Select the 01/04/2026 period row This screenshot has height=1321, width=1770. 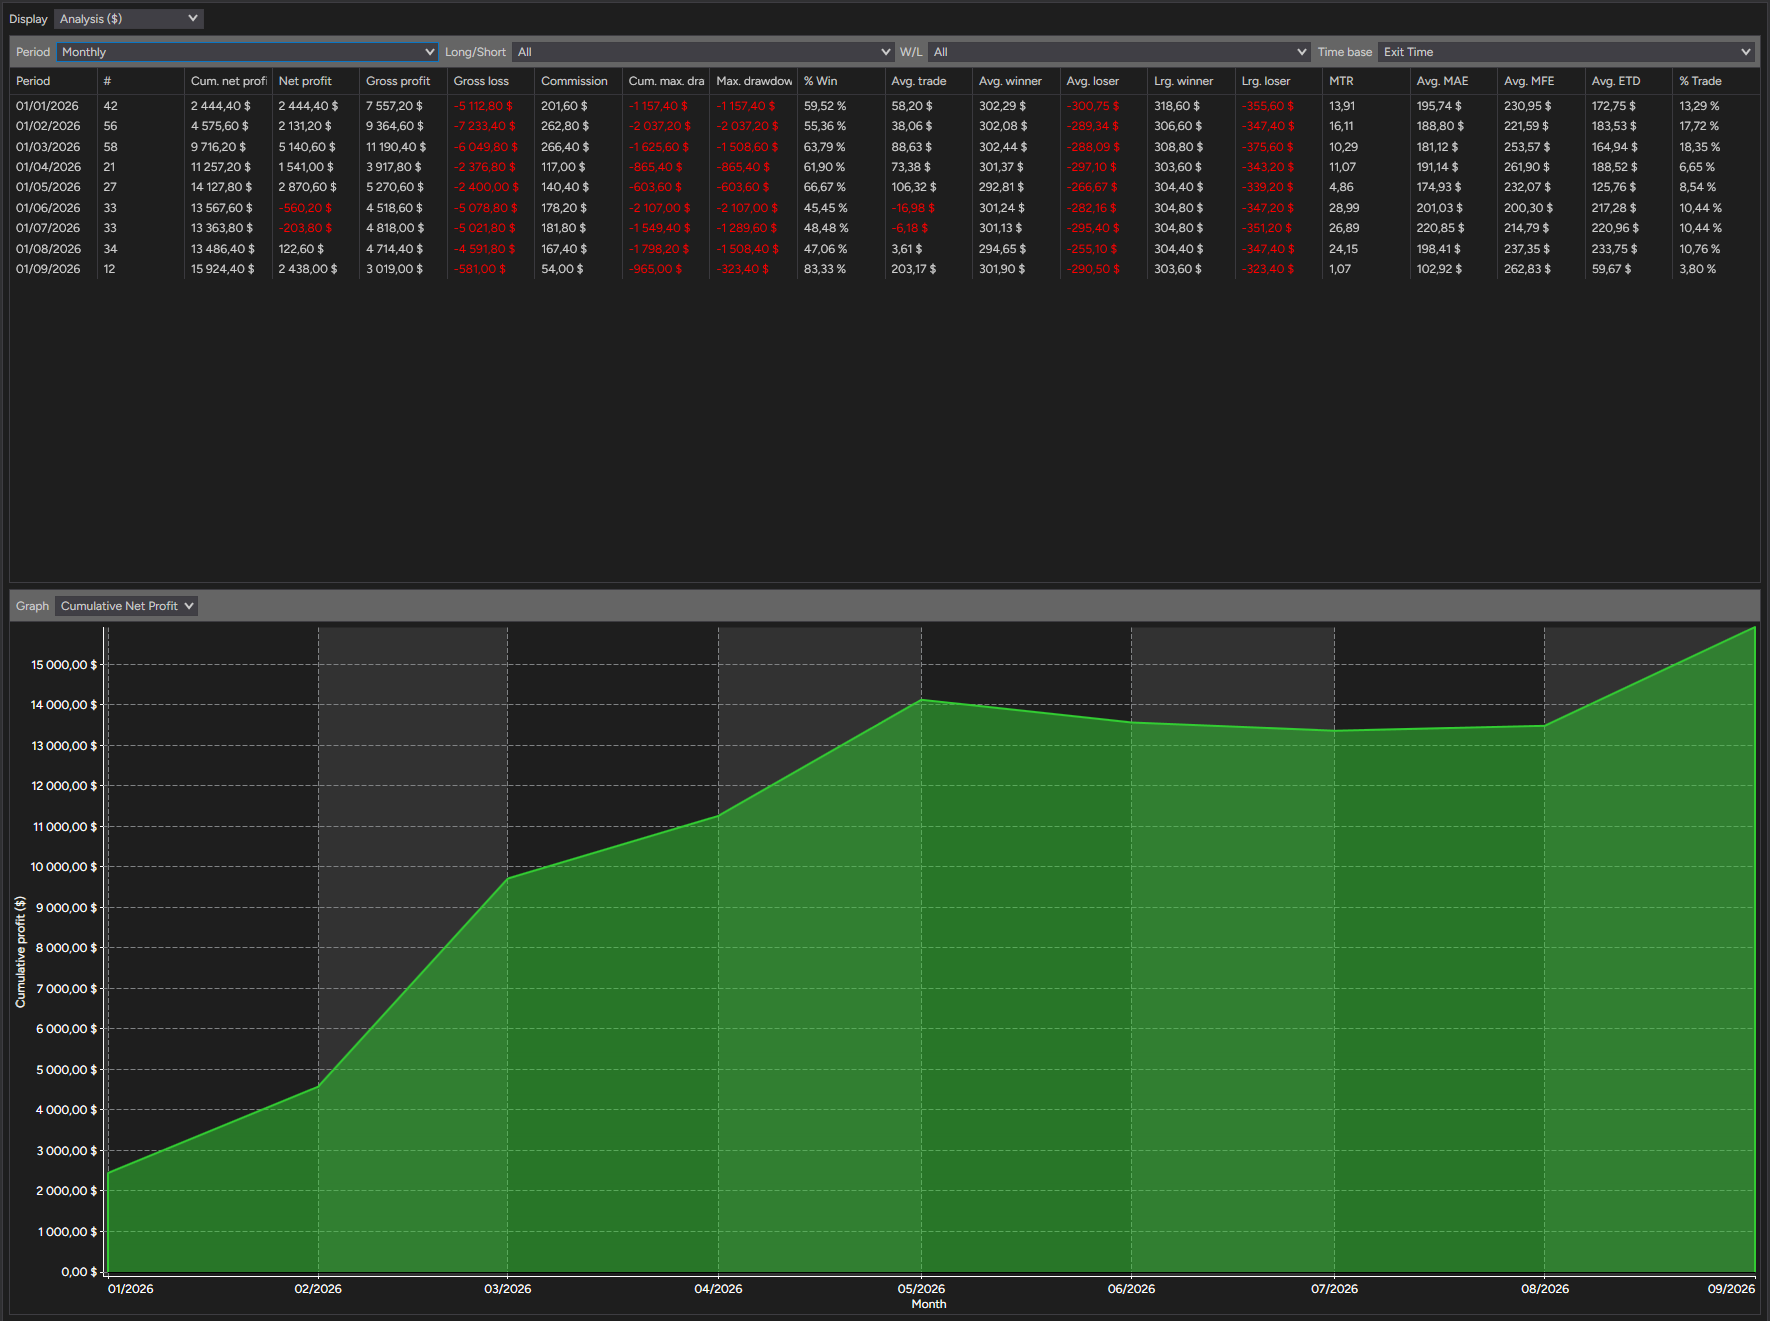coord(884,167)
